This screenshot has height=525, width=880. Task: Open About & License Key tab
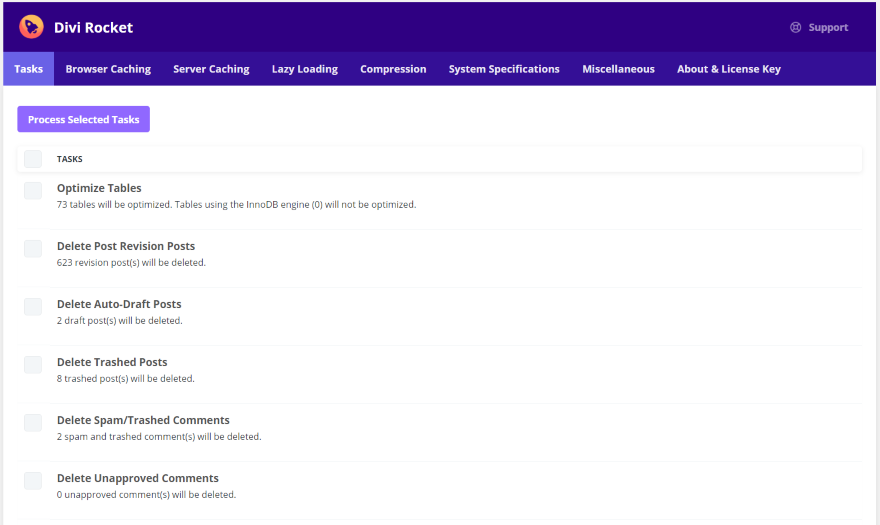pyautogui.click(x=728, y=69)
